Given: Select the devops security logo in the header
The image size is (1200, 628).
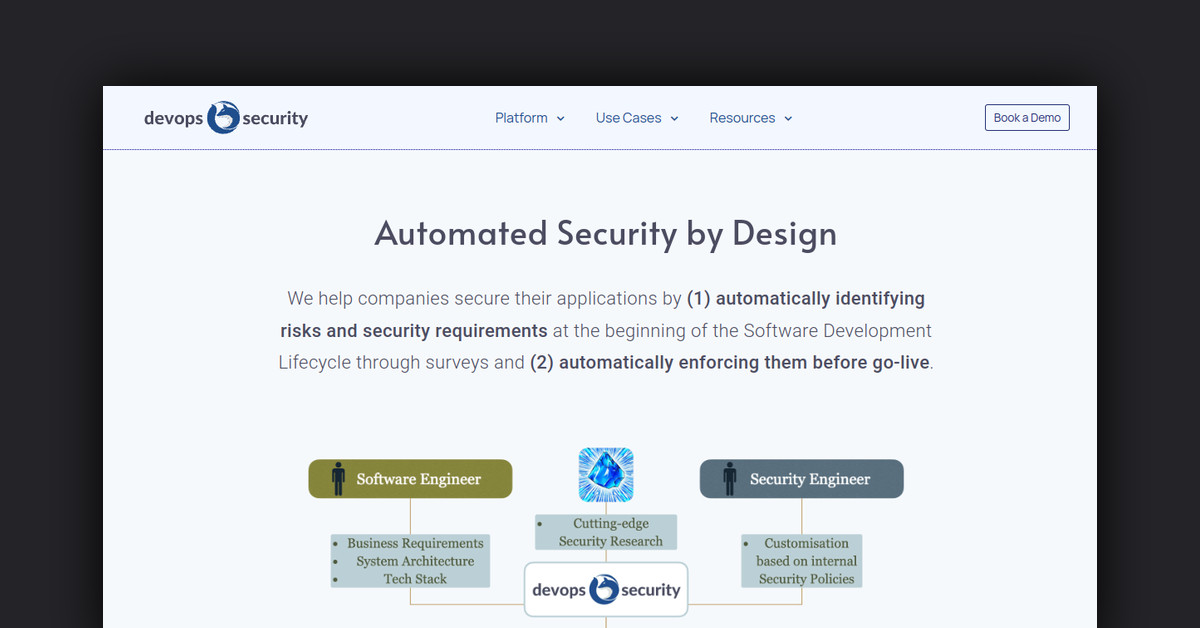Looking at the screenshot, I should (x=226, y=117).
